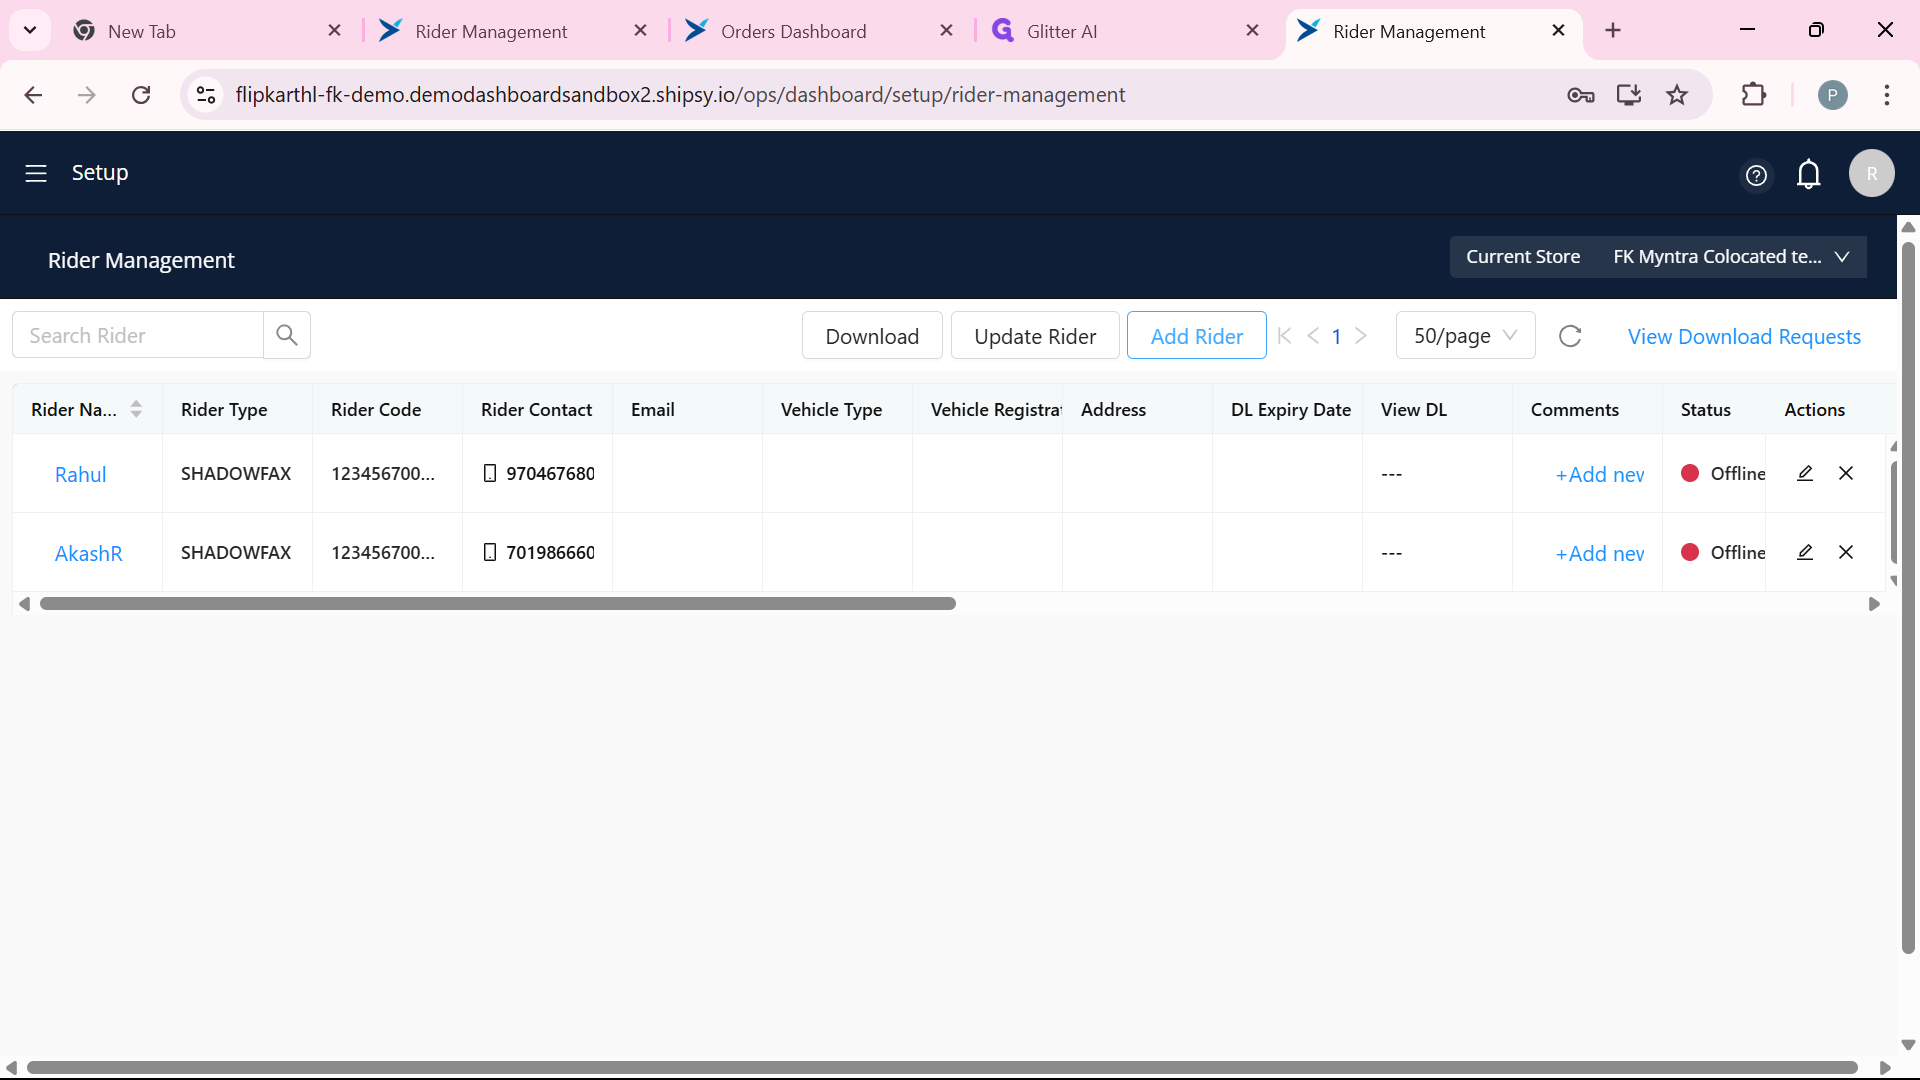Click AkashR's Offline status
This screenshot has height=1080, width=1920.
1723,552
